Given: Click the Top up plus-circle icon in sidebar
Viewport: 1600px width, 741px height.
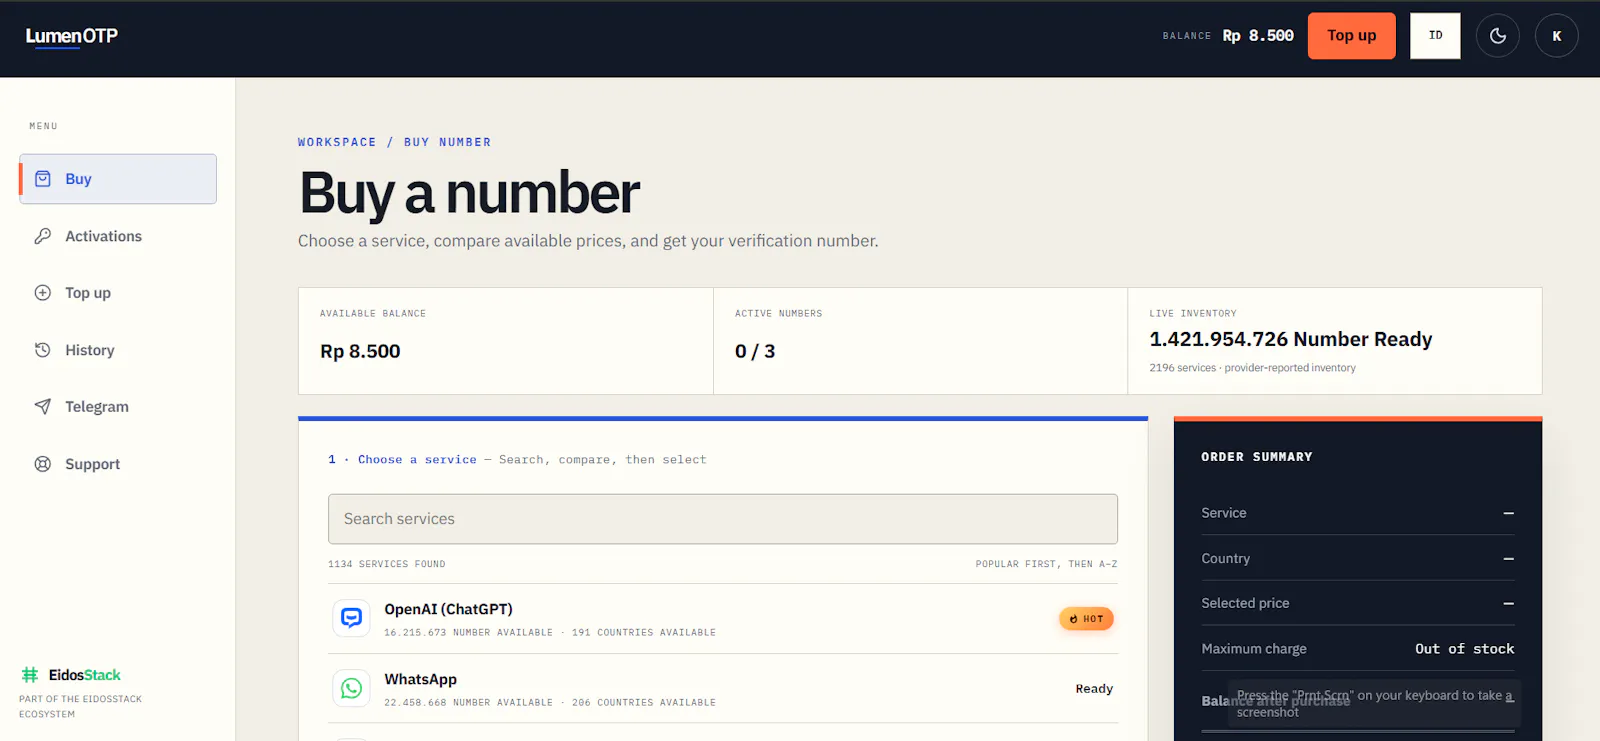Looking at the screenshot, I should [43, 293].
